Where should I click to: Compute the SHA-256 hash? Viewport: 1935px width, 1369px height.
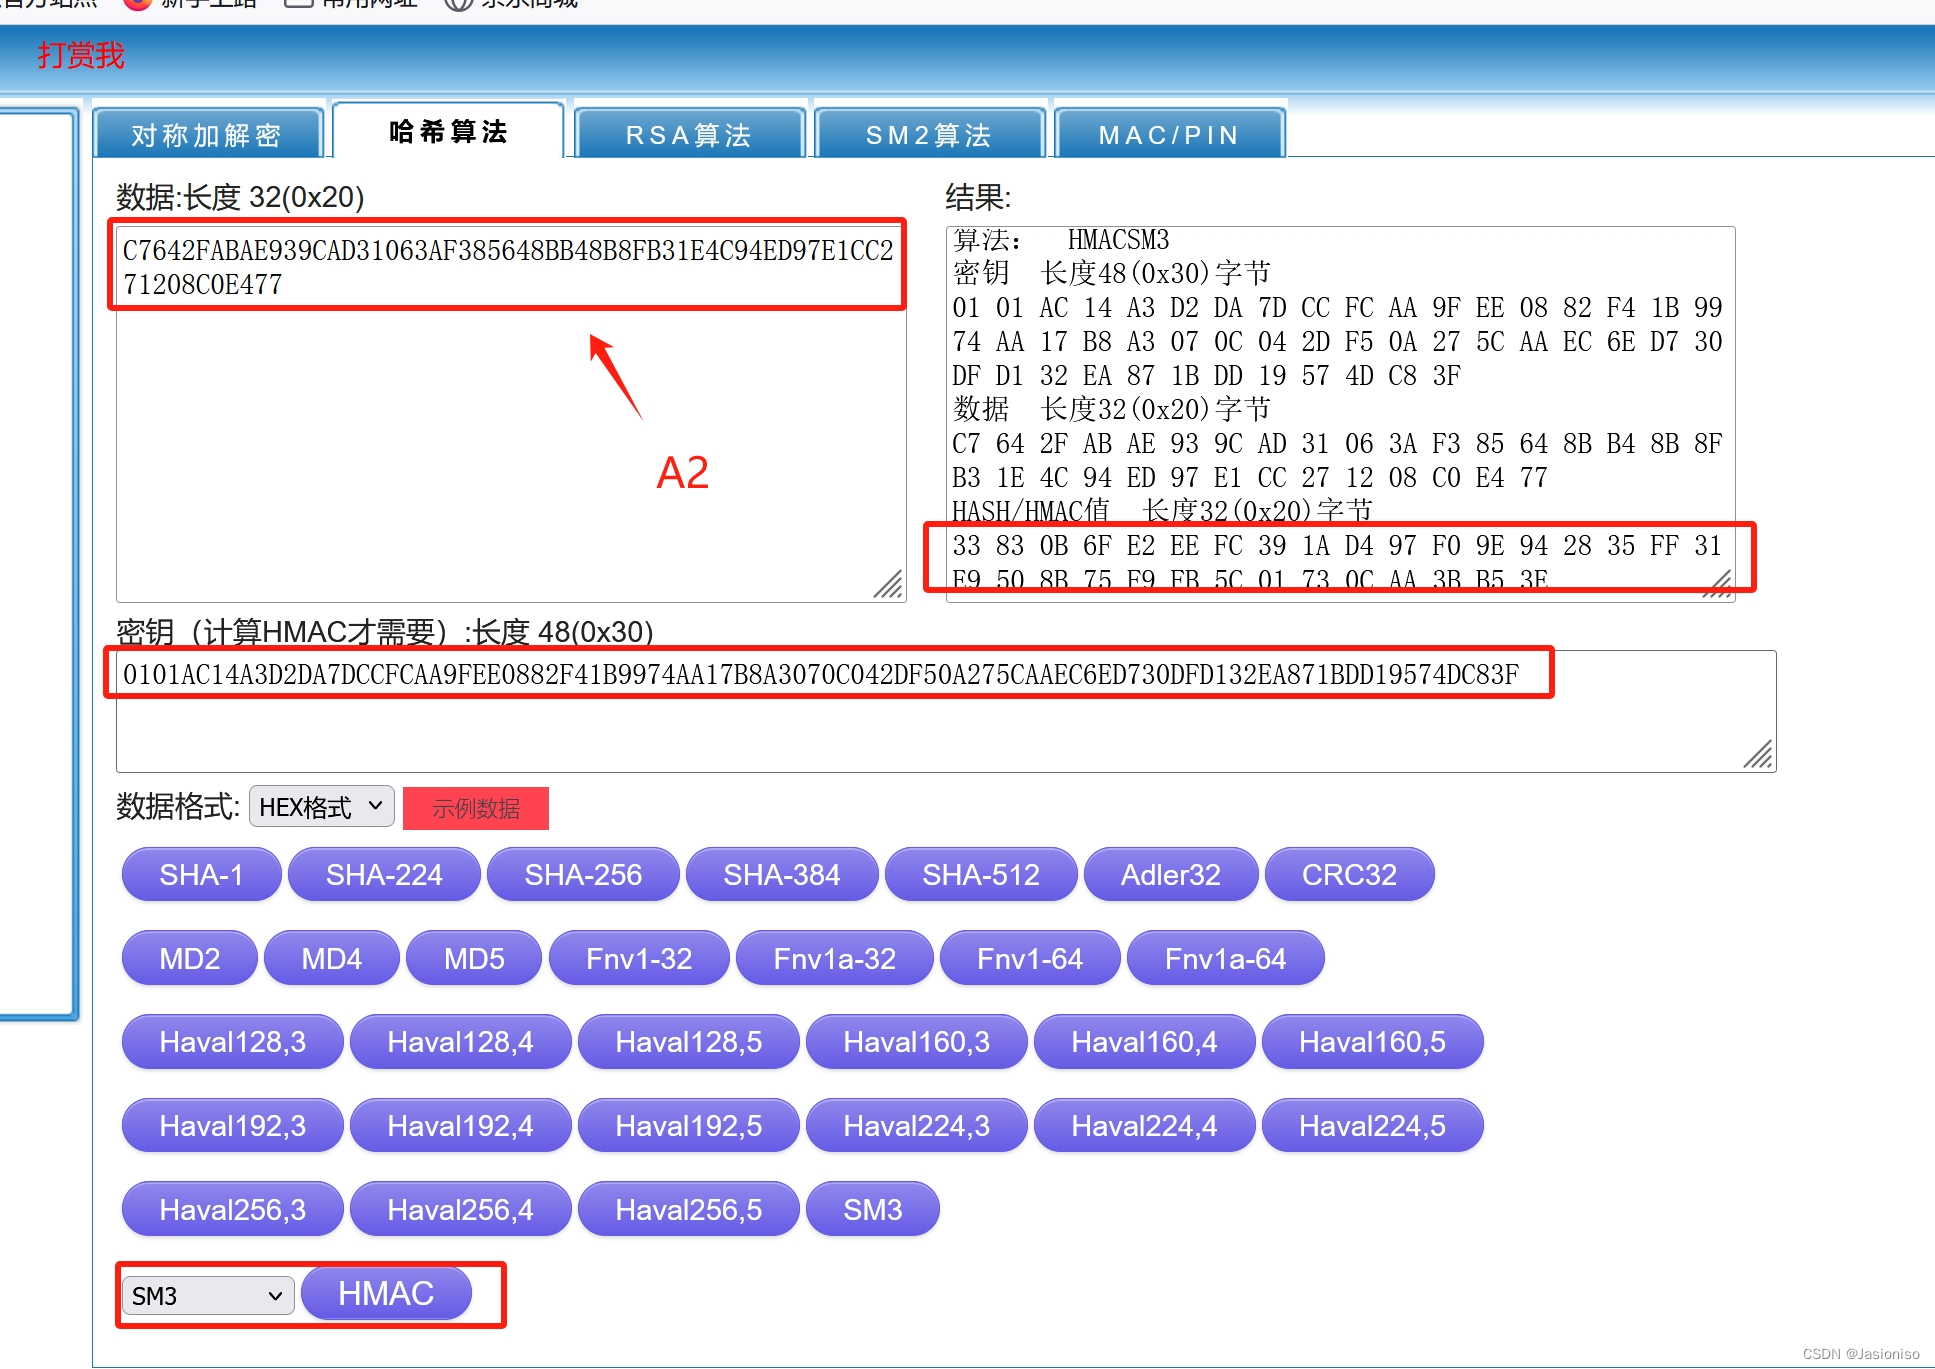click(x=582, y=874)
